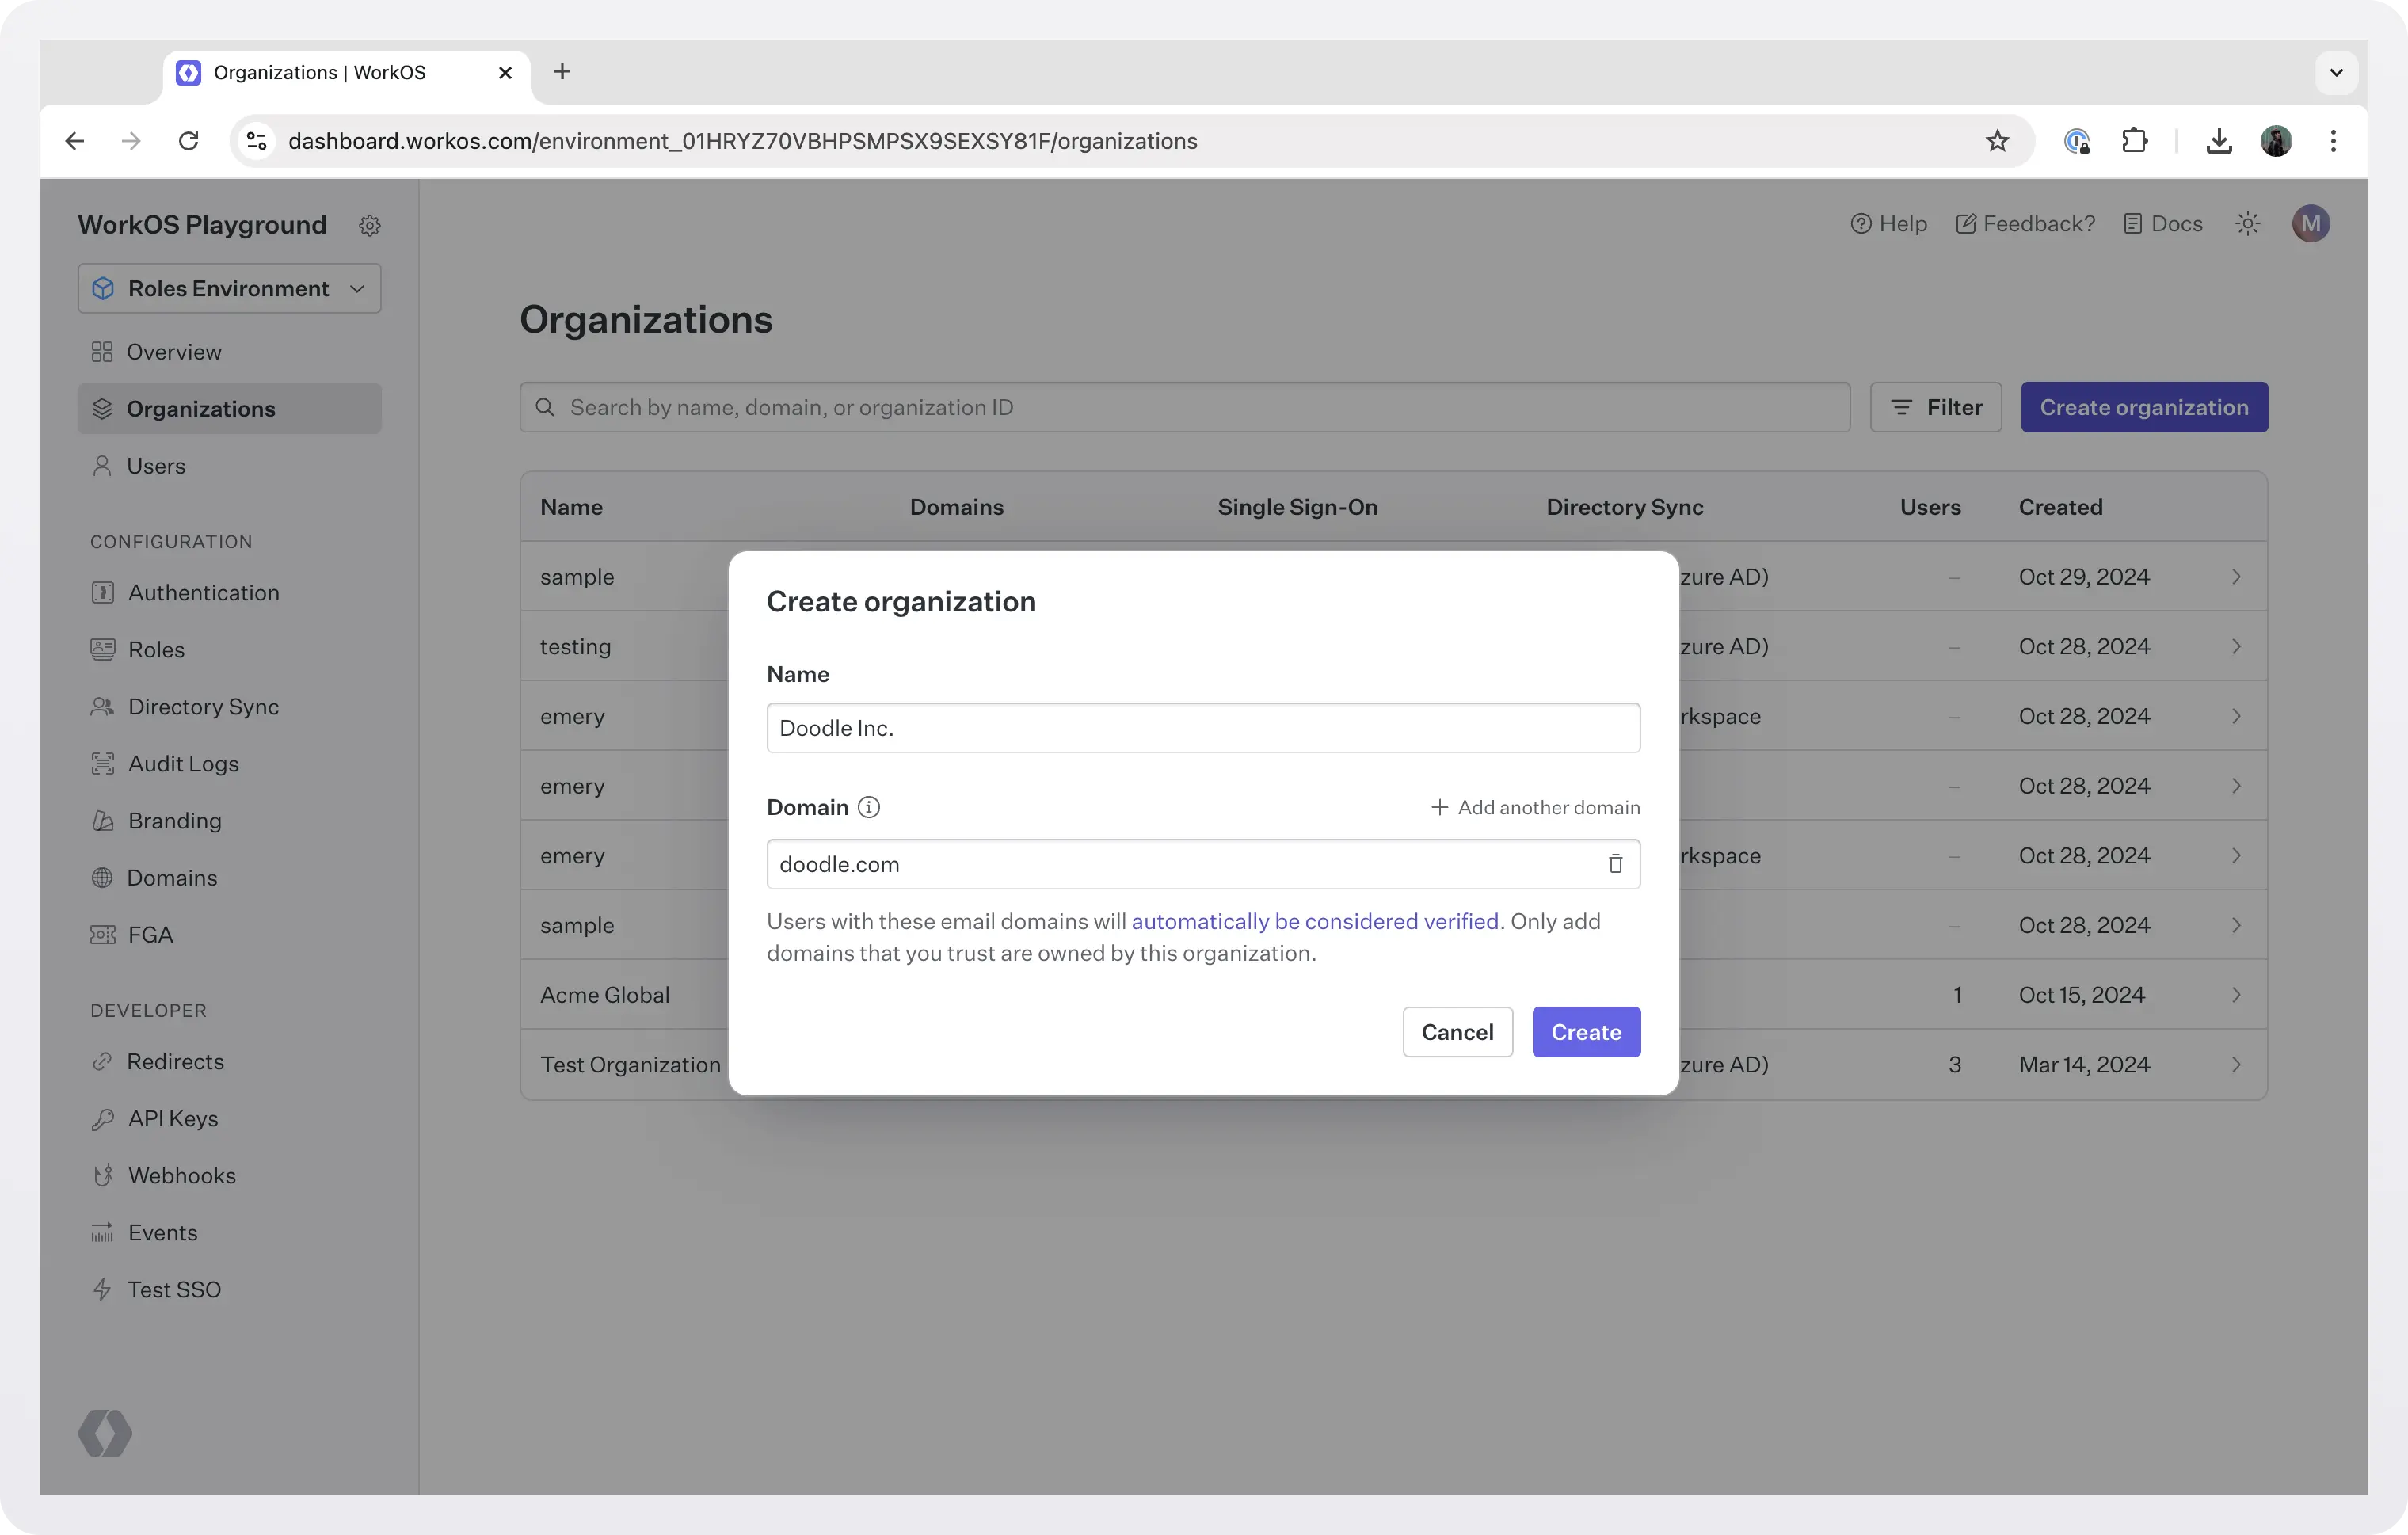Open the Acme Global row chevron
Viewport: 2408px width, 1535px height.
coord(2236,995)
